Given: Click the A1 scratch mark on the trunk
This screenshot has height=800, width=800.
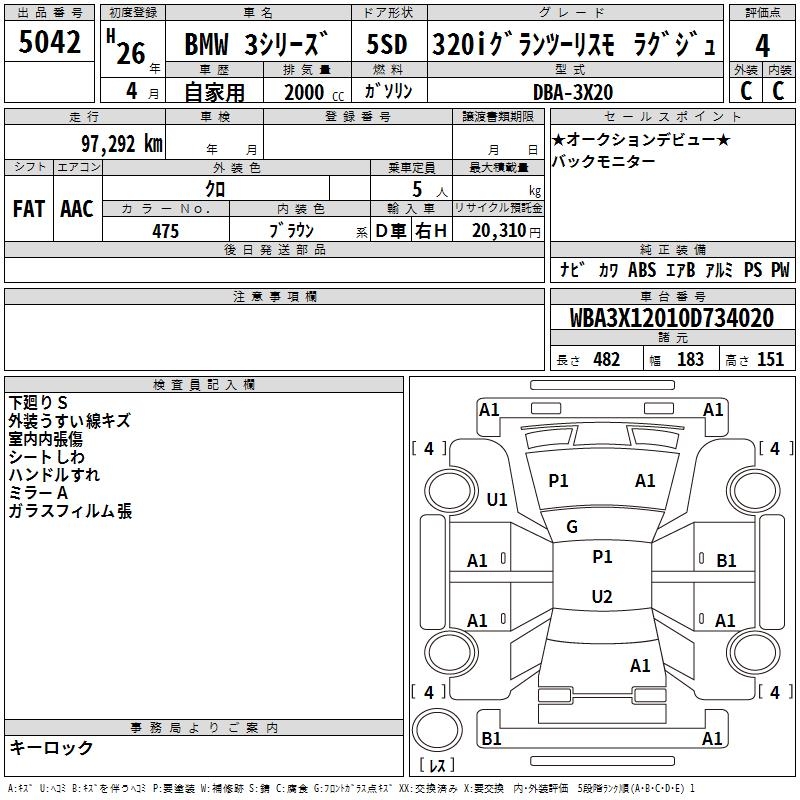Looking at the screenshot, I should coord(640,665).
